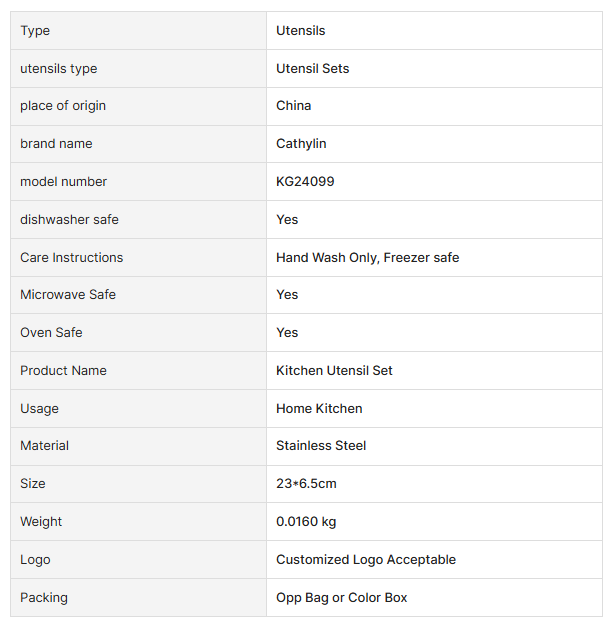Click the 'dishwasher safe' label
616x627 pixels.
tap(69, 220)
